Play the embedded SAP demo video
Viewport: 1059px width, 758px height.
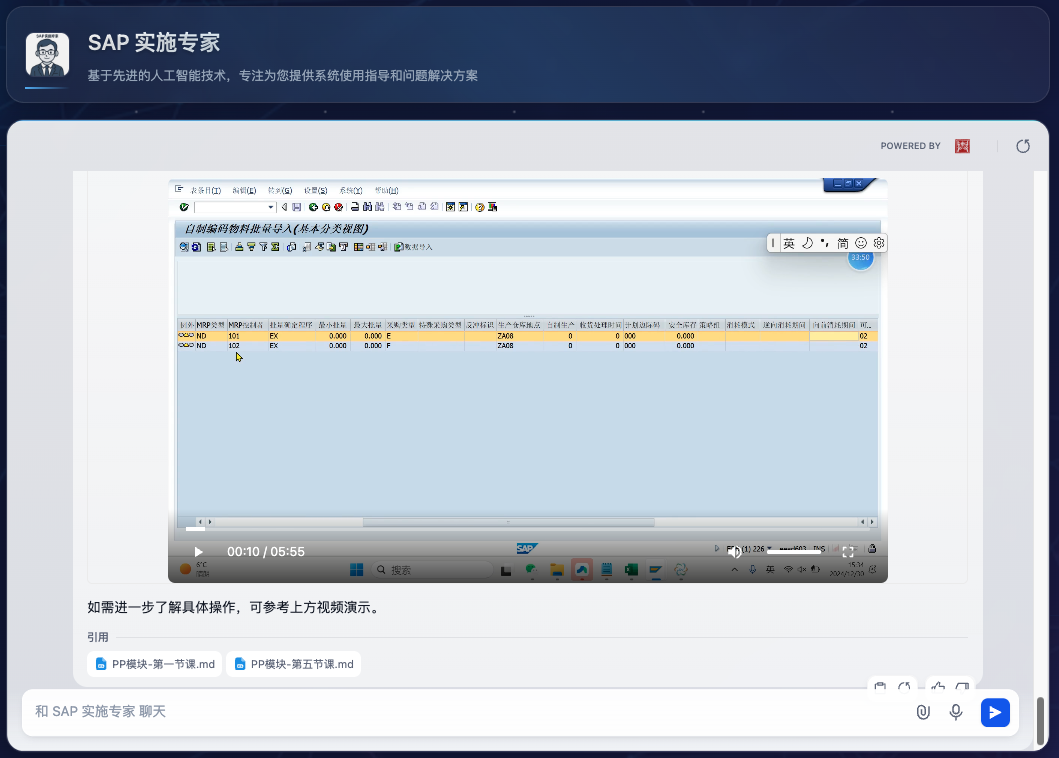click(199, 552)
